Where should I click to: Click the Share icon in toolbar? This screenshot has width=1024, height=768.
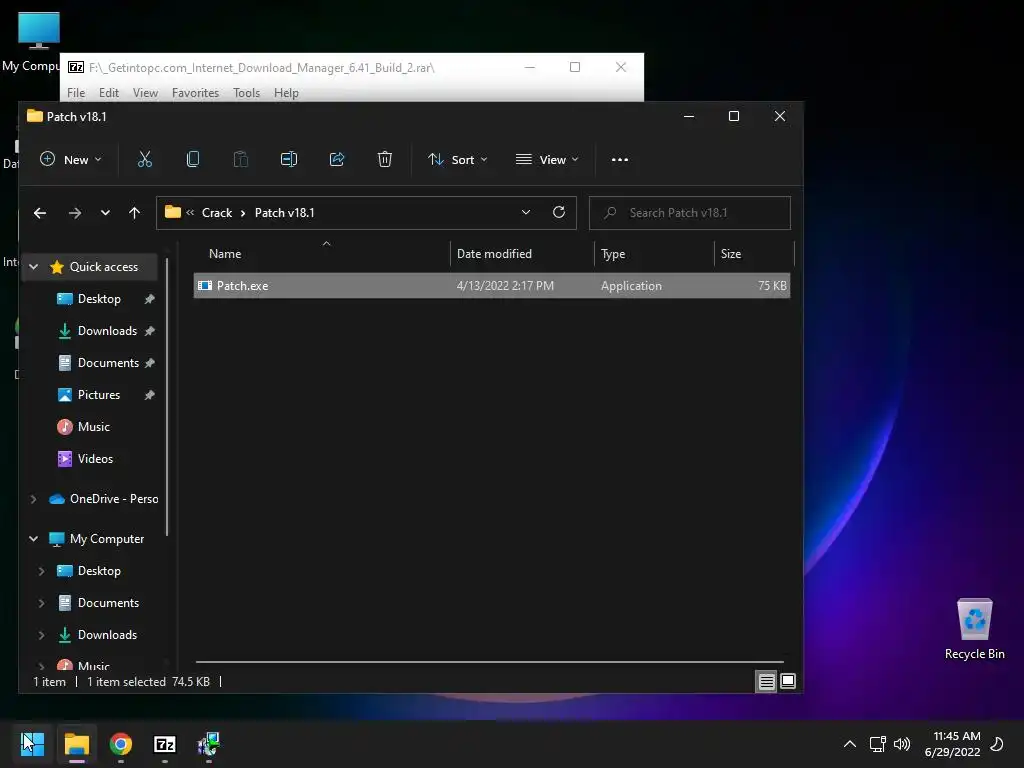[337, 159]
